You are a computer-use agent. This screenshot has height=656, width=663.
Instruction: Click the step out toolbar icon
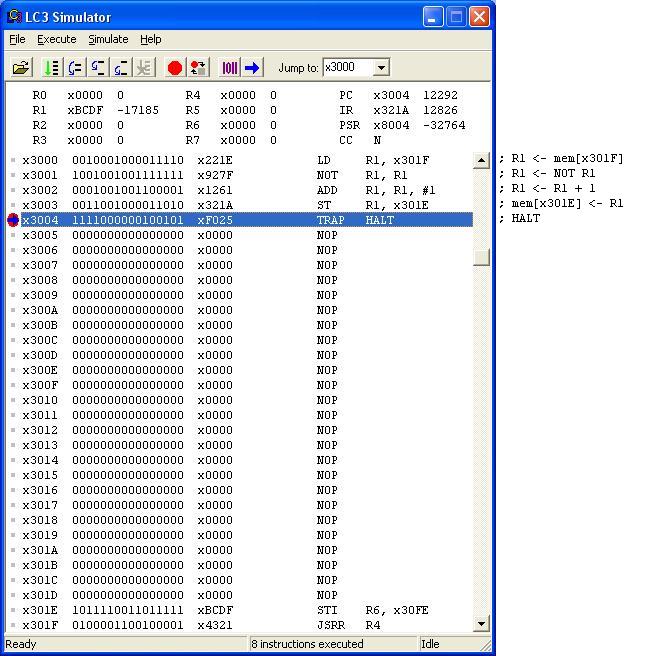coord(121,68)
